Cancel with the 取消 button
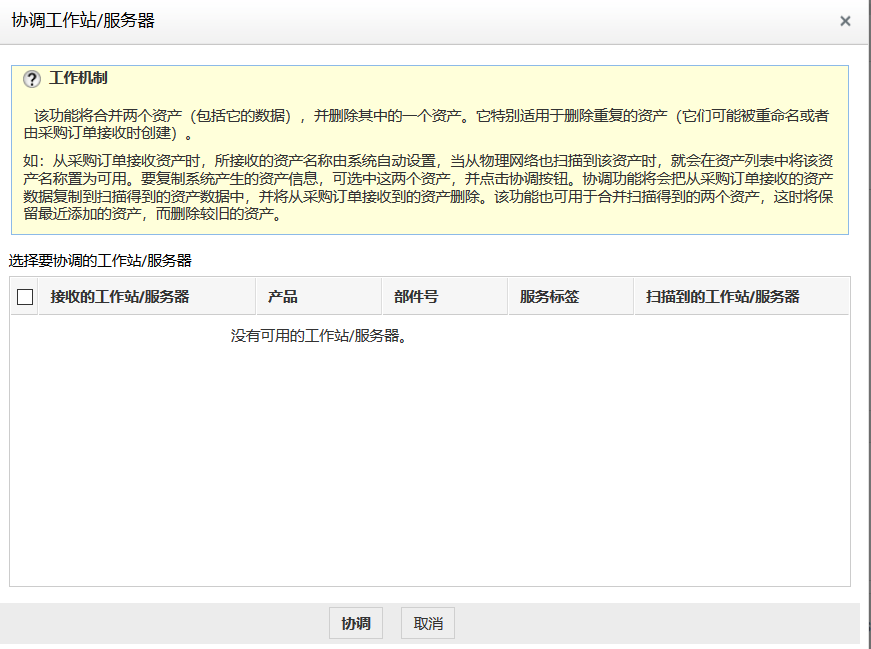 (x=428, y=624)
